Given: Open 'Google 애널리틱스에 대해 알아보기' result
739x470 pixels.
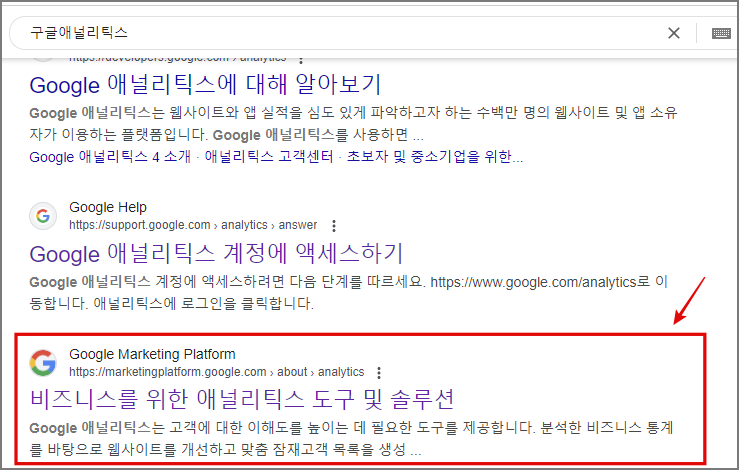Looking at the screenshot, I should (205, 85).
